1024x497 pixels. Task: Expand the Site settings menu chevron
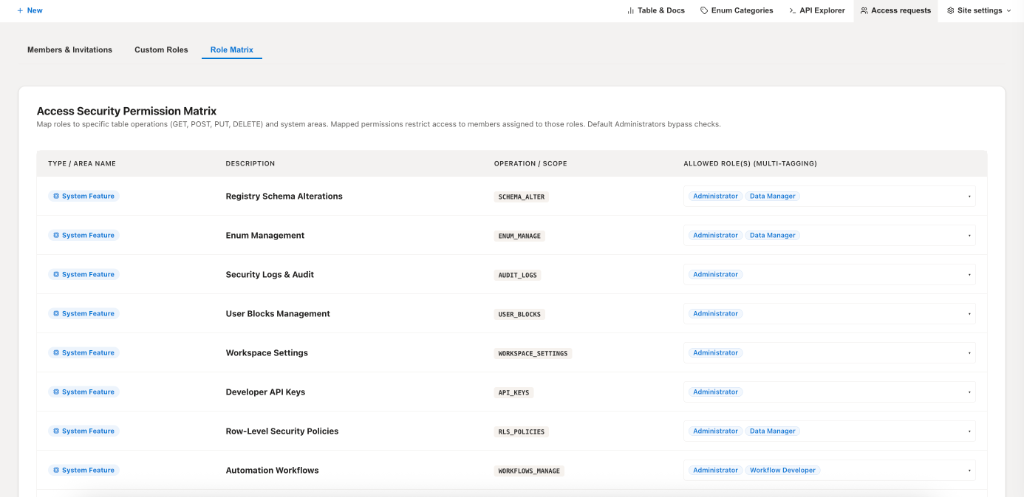point(1009,10)
